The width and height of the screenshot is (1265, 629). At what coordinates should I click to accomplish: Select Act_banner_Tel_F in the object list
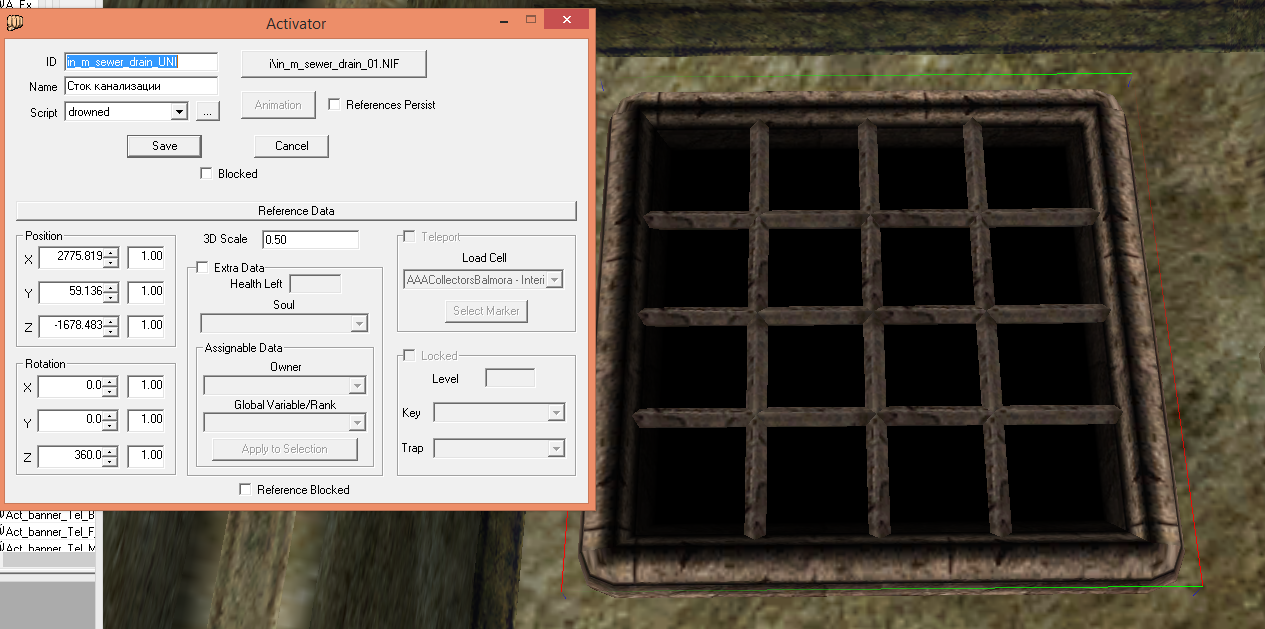coord(48,531)
